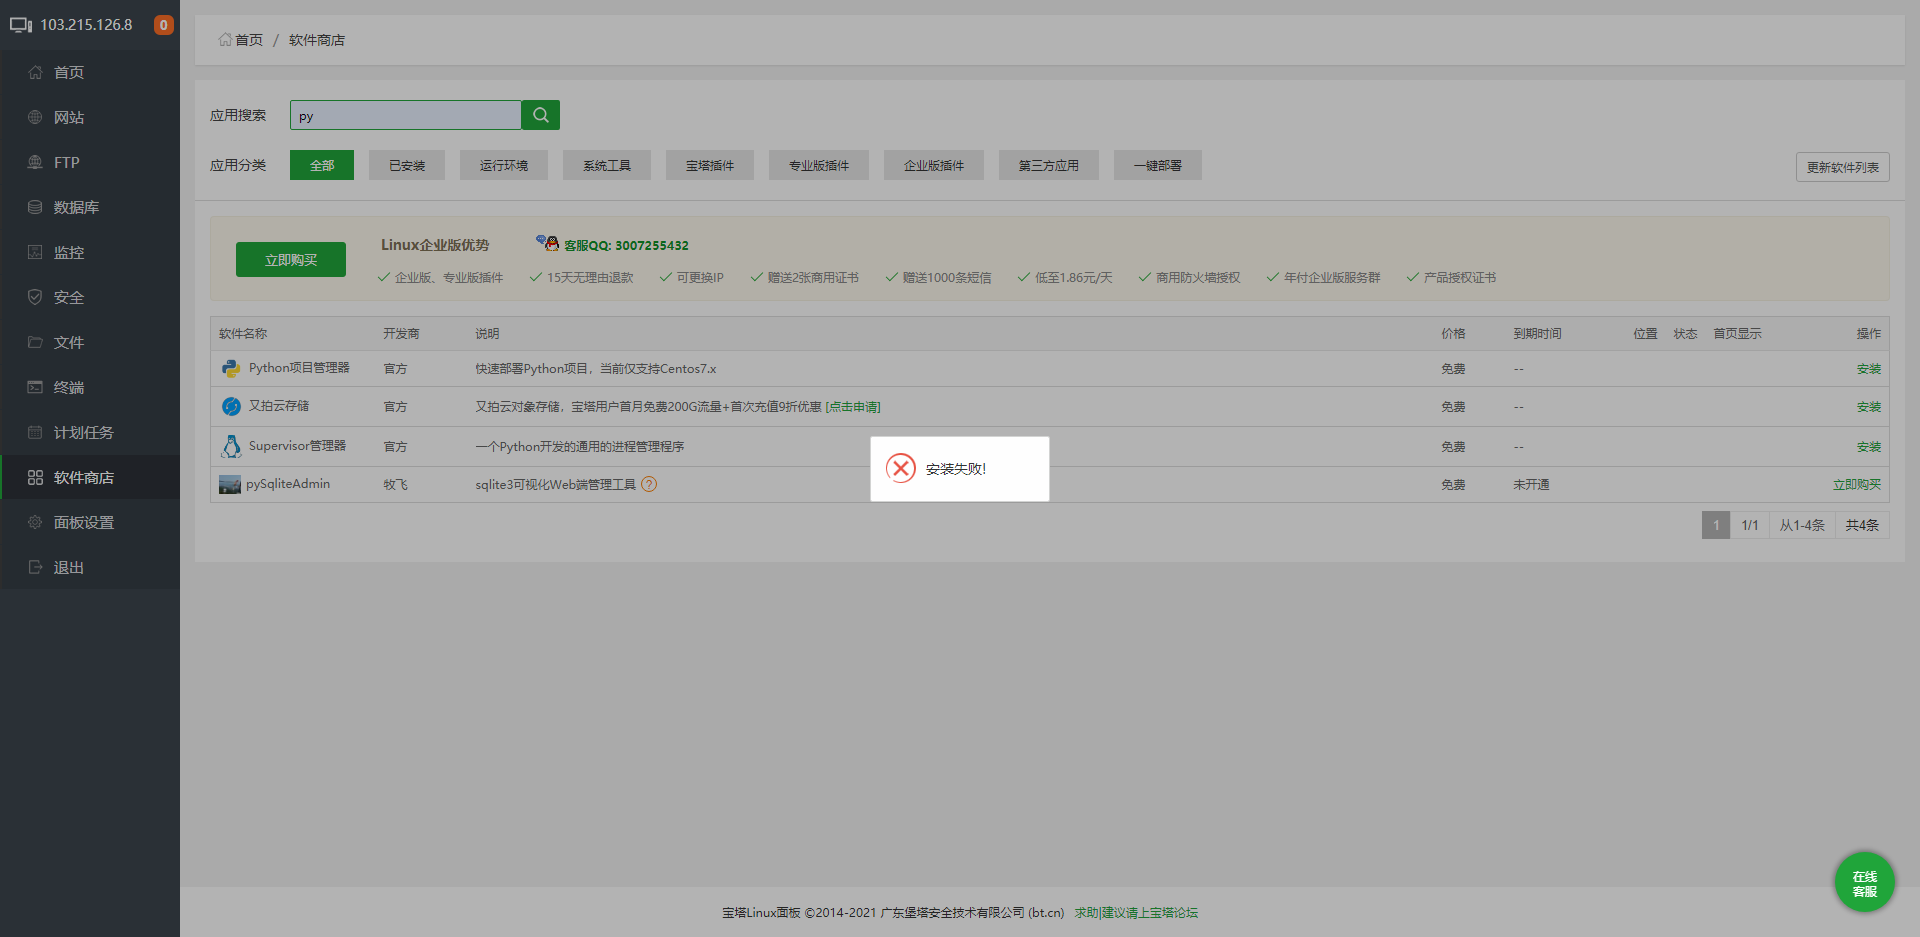This screenshot has height=937, width=1920.
Task: Select the 宝塔插件 category tab
Action: [x=710, y=165]
